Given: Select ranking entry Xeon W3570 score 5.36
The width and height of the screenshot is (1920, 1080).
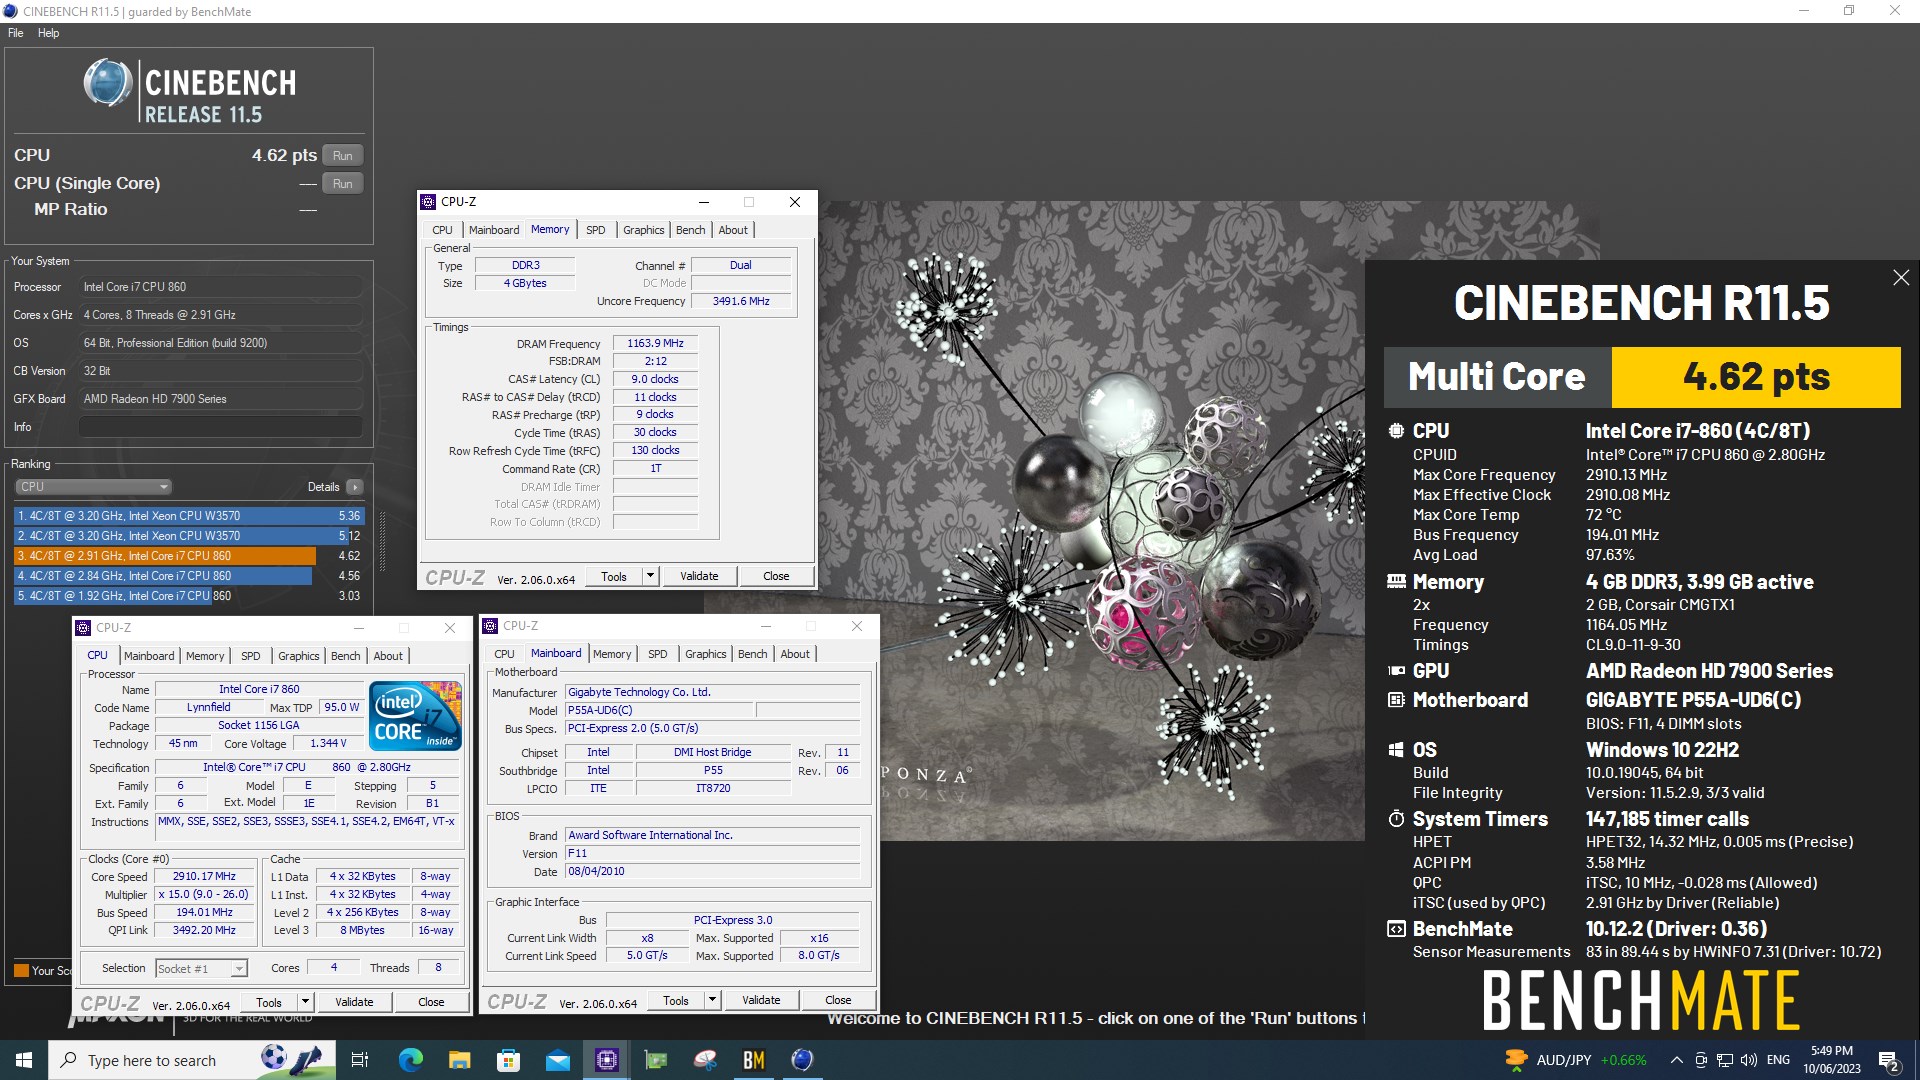Looking at the screenshot, I should coord(189,516).
